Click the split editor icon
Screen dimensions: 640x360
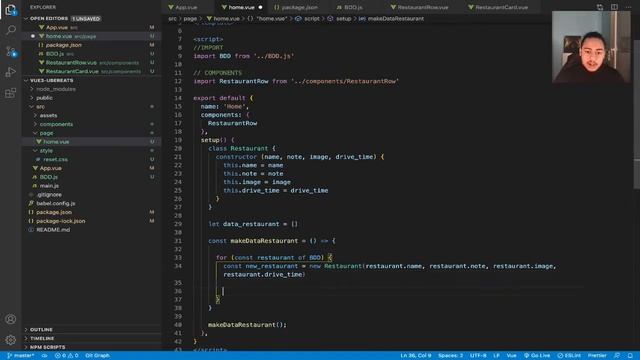pos(614,7)
